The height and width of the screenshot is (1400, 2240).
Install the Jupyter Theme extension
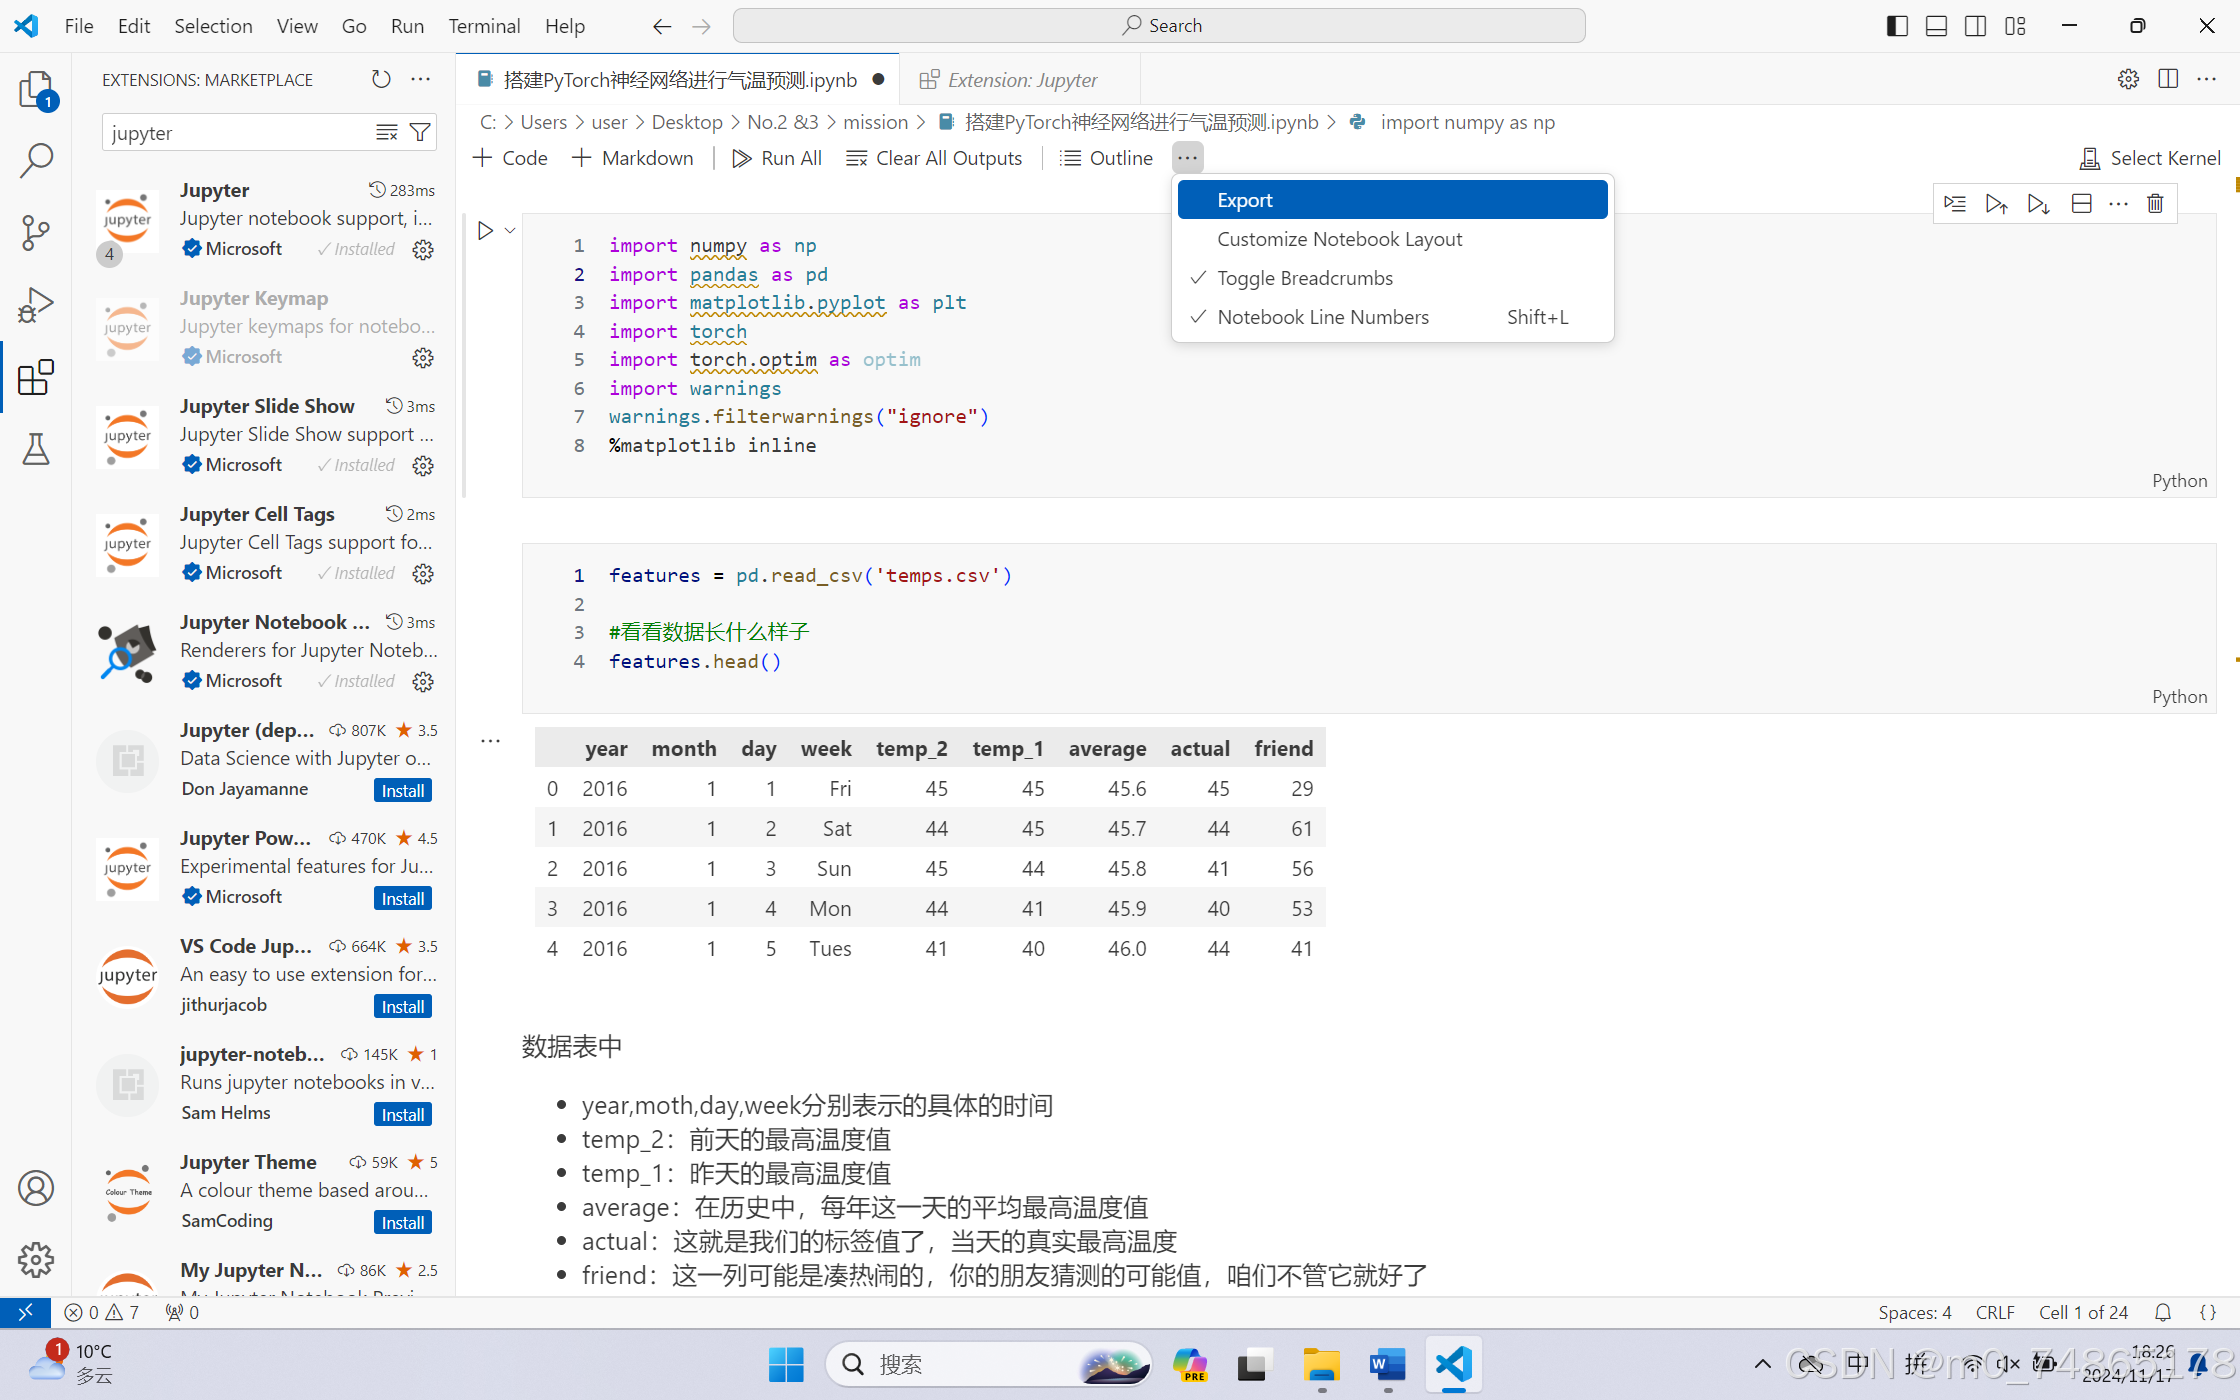tap(402, 1221)
